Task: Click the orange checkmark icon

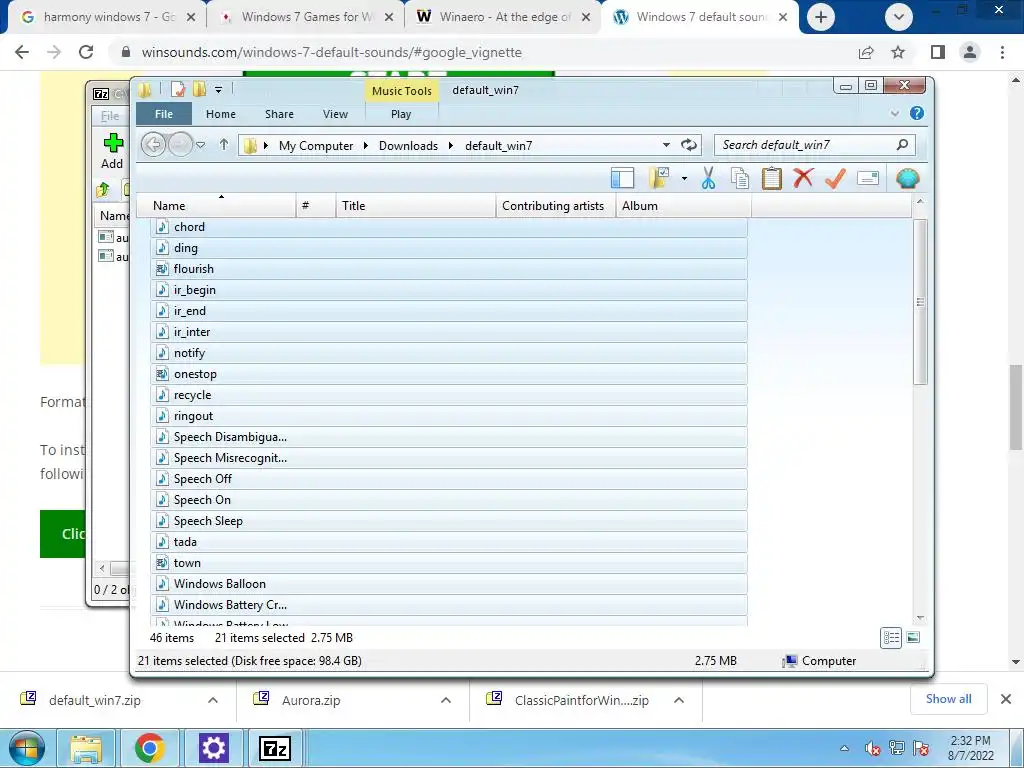Action: coord(835,178)
